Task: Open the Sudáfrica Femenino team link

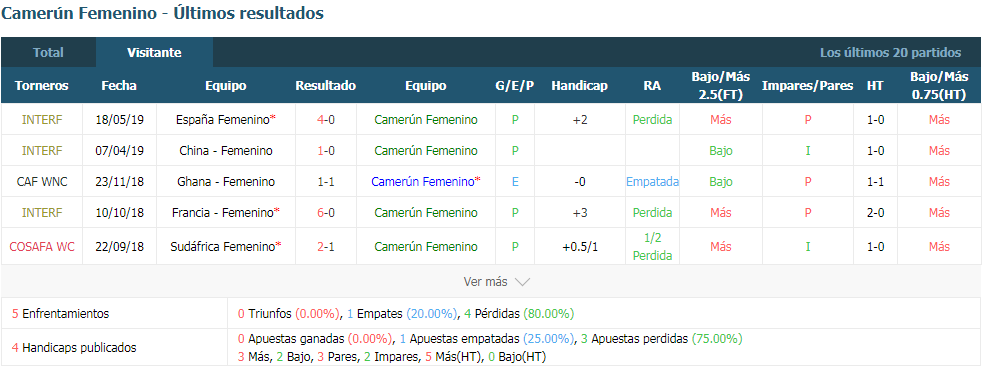Action: coord(223,246)
